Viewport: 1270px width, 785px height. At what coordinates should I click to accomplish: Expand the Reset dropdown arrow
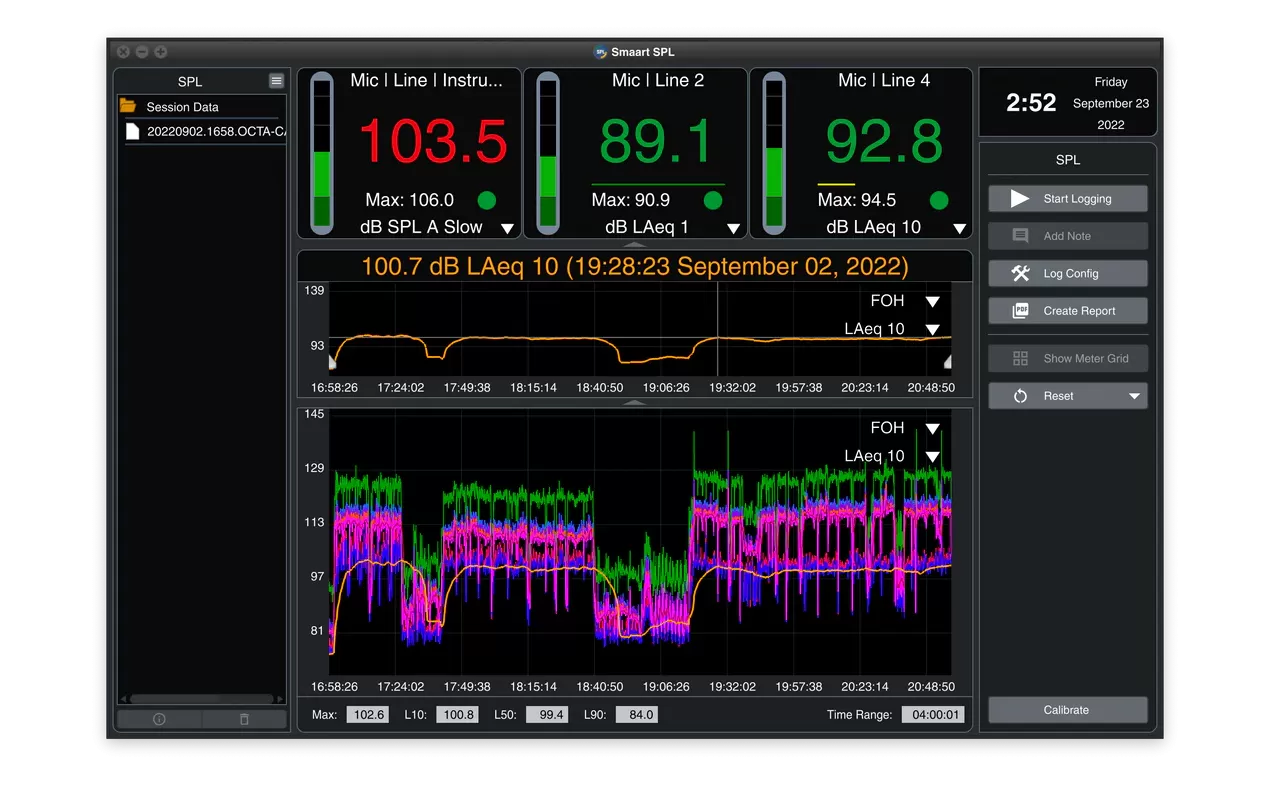click(1134, 396)
